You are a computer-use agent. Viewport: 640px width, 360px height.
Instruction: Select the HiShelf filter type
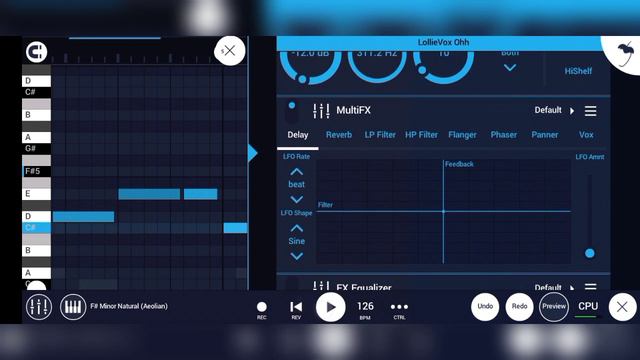pos(578,71)
